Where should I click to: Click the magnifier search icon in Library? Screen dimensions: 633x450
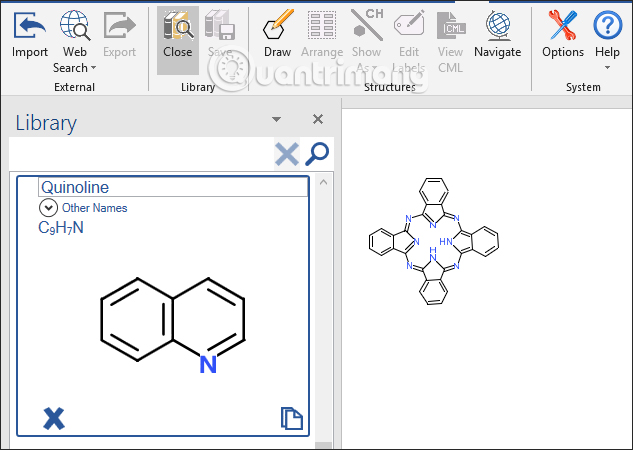click(317, 154)
